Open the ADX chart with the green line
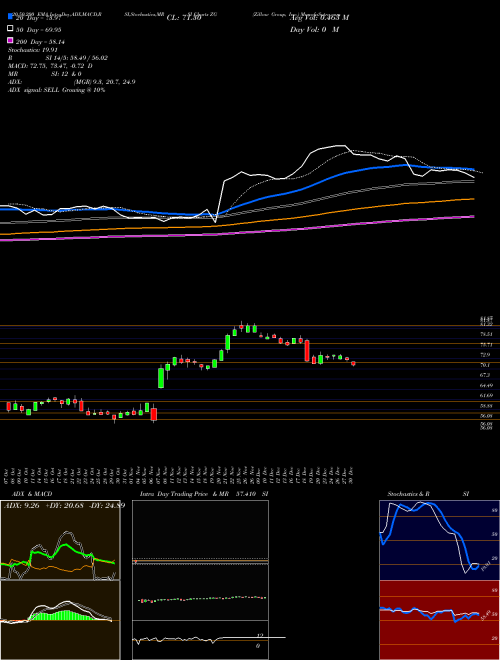 (x=60, y=540)
